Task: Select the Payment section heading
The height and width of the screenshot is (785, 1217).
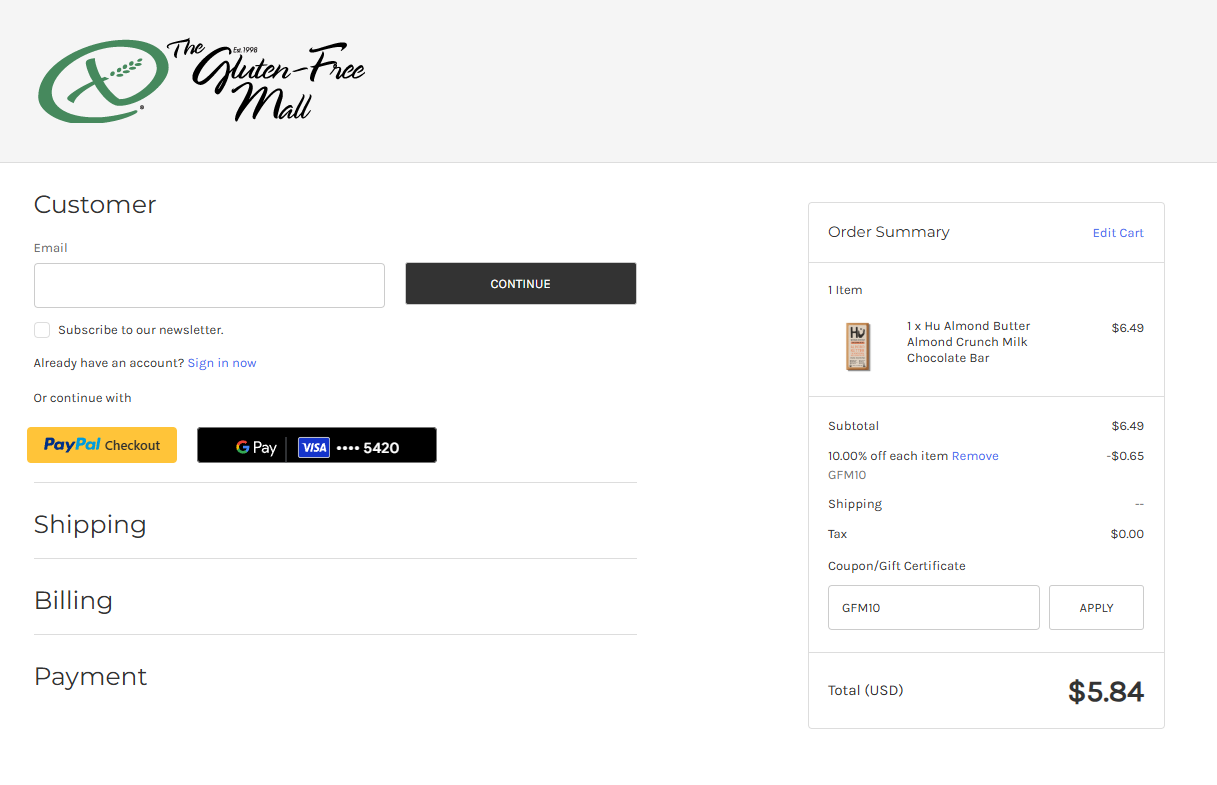Action: (90, 677)
